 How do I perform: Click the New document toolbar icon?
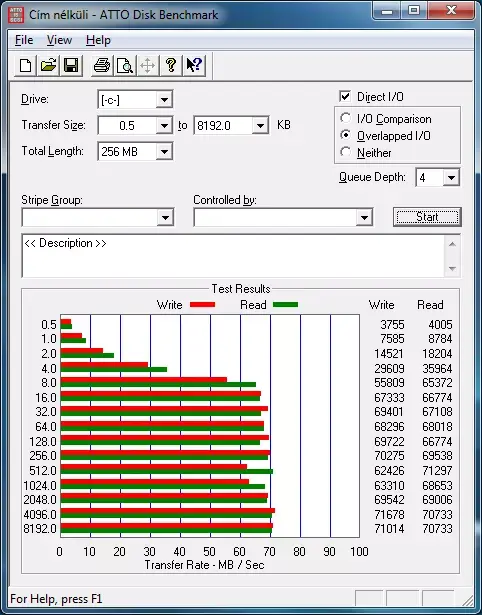pyautogui.click(x=25, y=65)
